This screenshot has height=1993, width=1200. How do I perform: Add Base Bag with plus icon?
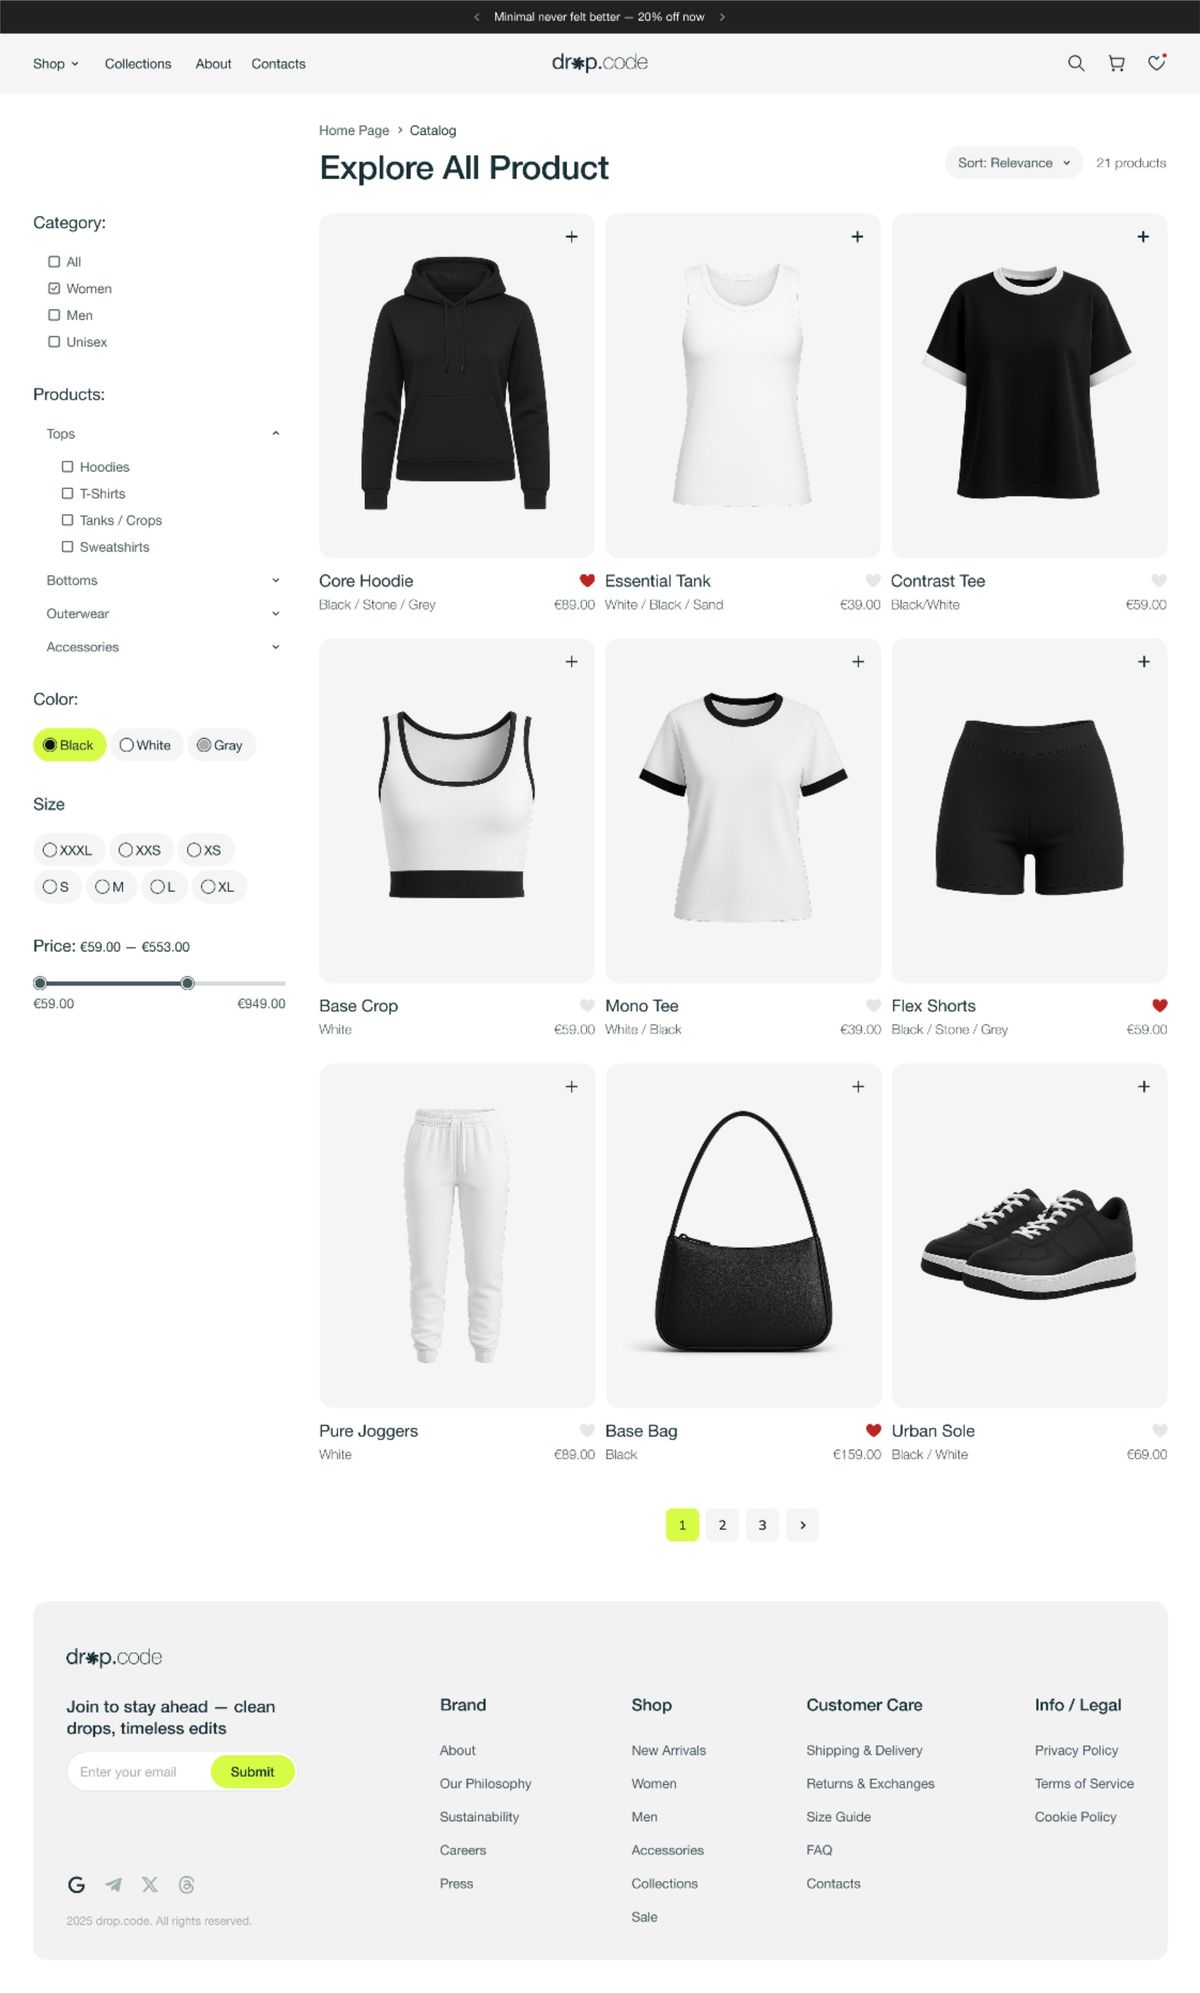coord(857,1087)
